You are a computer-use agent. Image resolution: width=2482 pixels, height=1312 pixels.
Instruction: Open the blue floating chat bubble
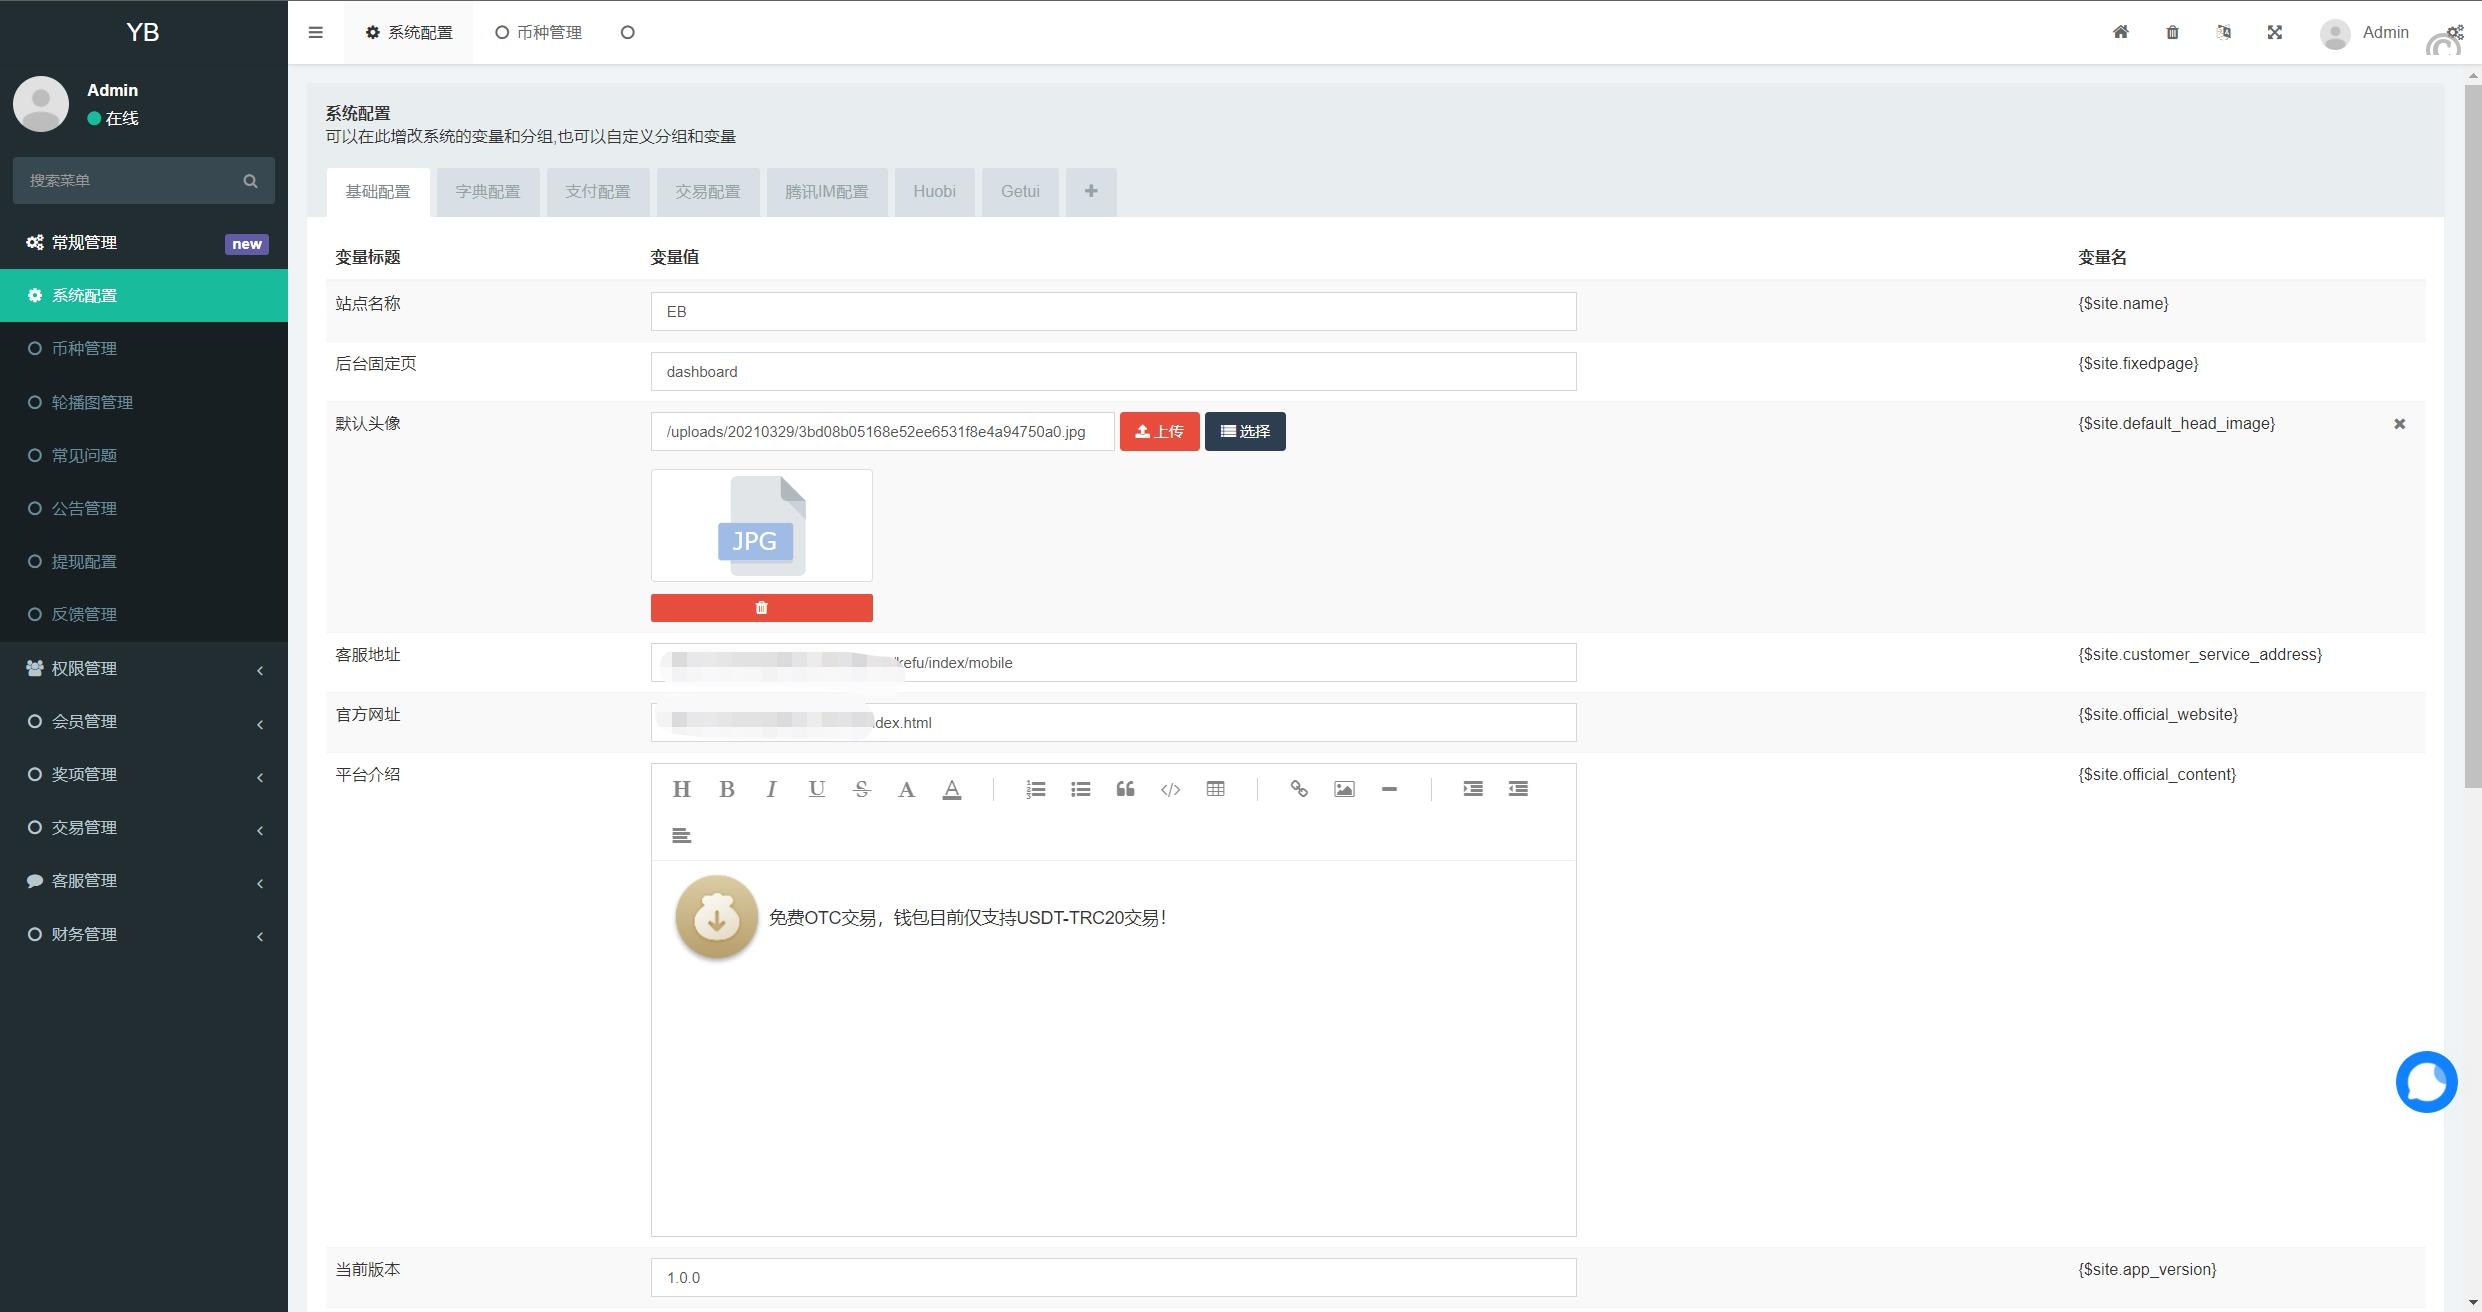click(x=2426, y=1081)
